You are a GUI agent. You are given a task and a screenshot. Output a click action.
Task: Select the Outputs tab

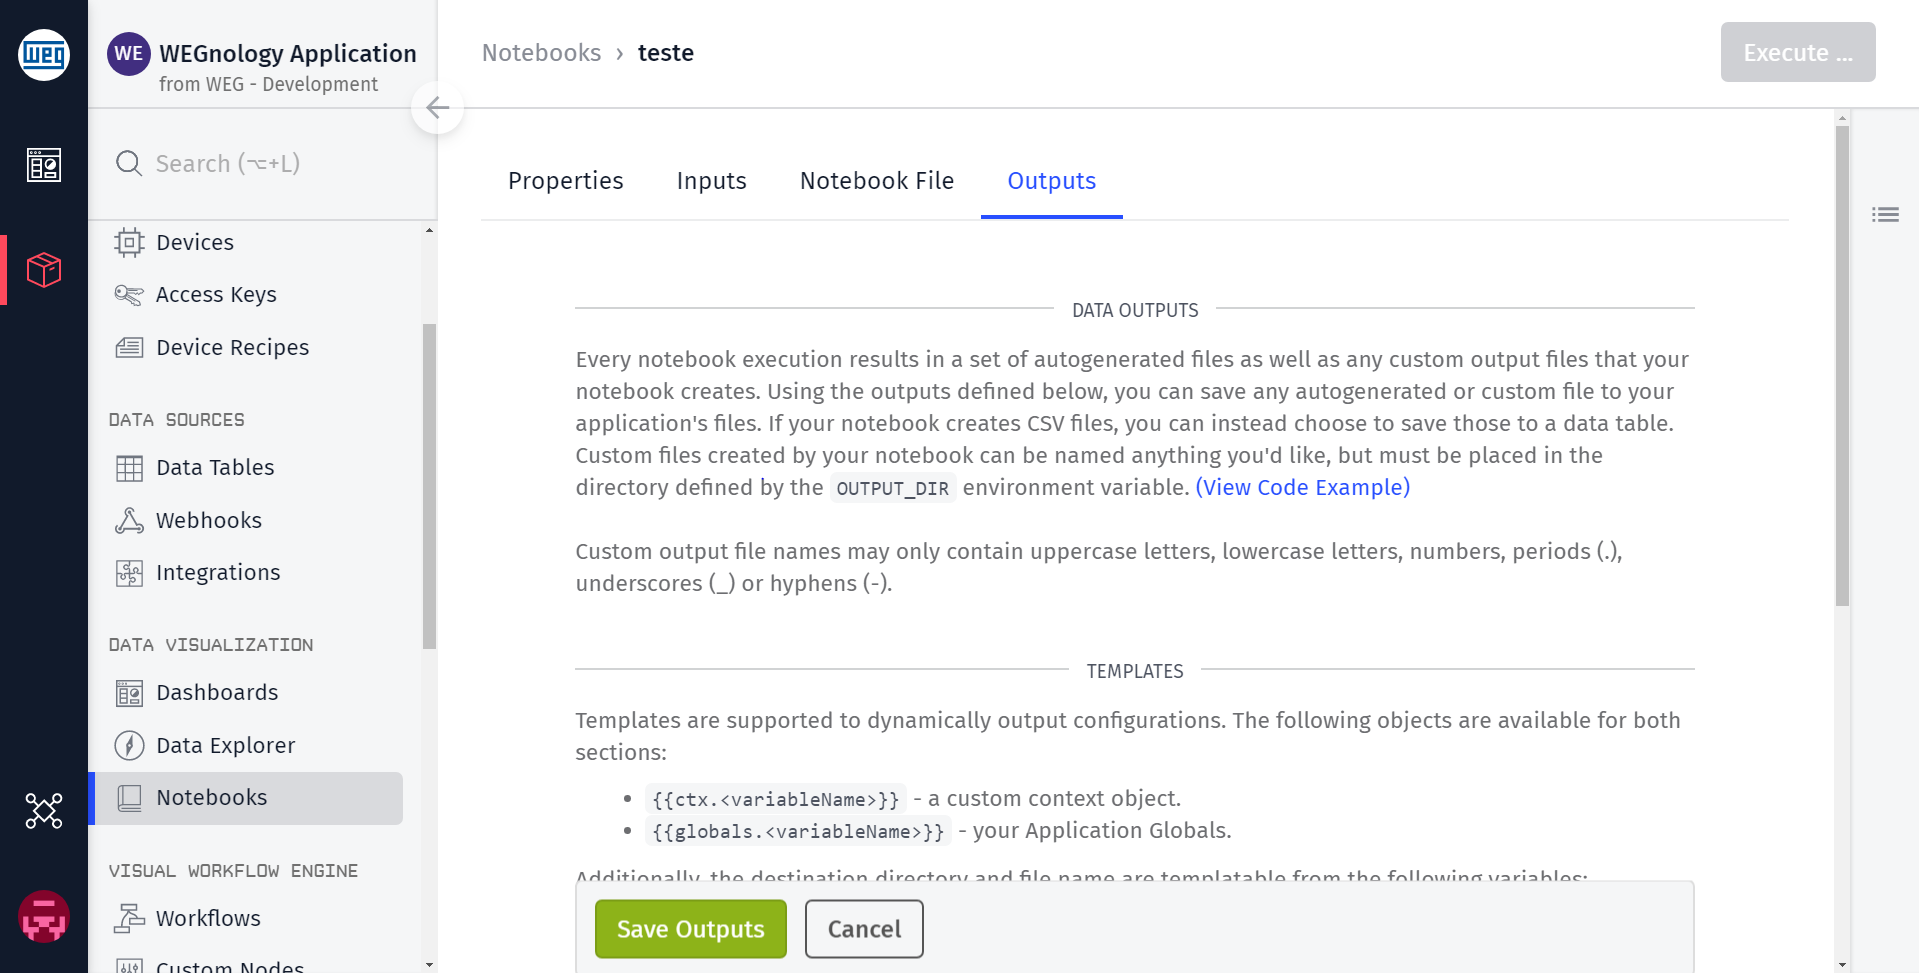pyautogui.click(x=1051, y=181)
